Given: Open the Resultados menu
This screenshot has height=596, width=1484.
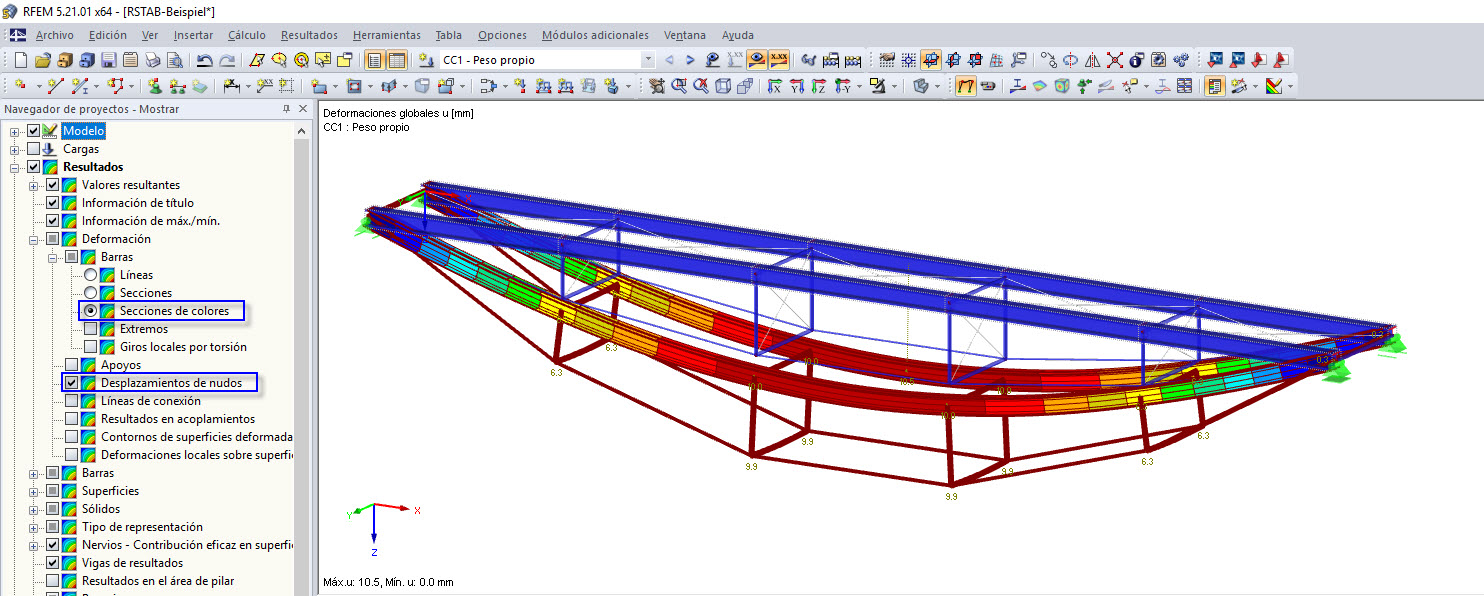Looking at the screenshot, I should click(309, 35).
